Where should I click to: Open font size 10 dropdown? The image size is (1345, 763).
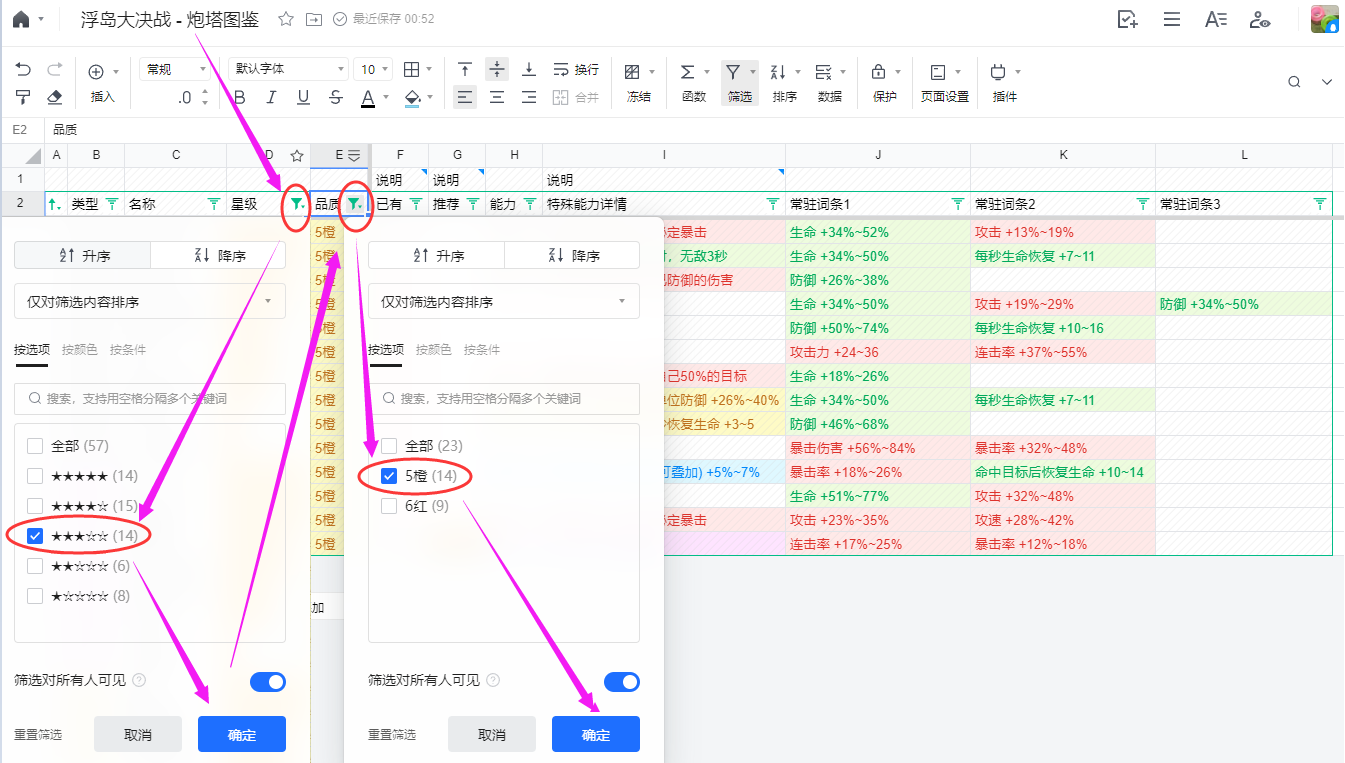click(x=373, y=69)
